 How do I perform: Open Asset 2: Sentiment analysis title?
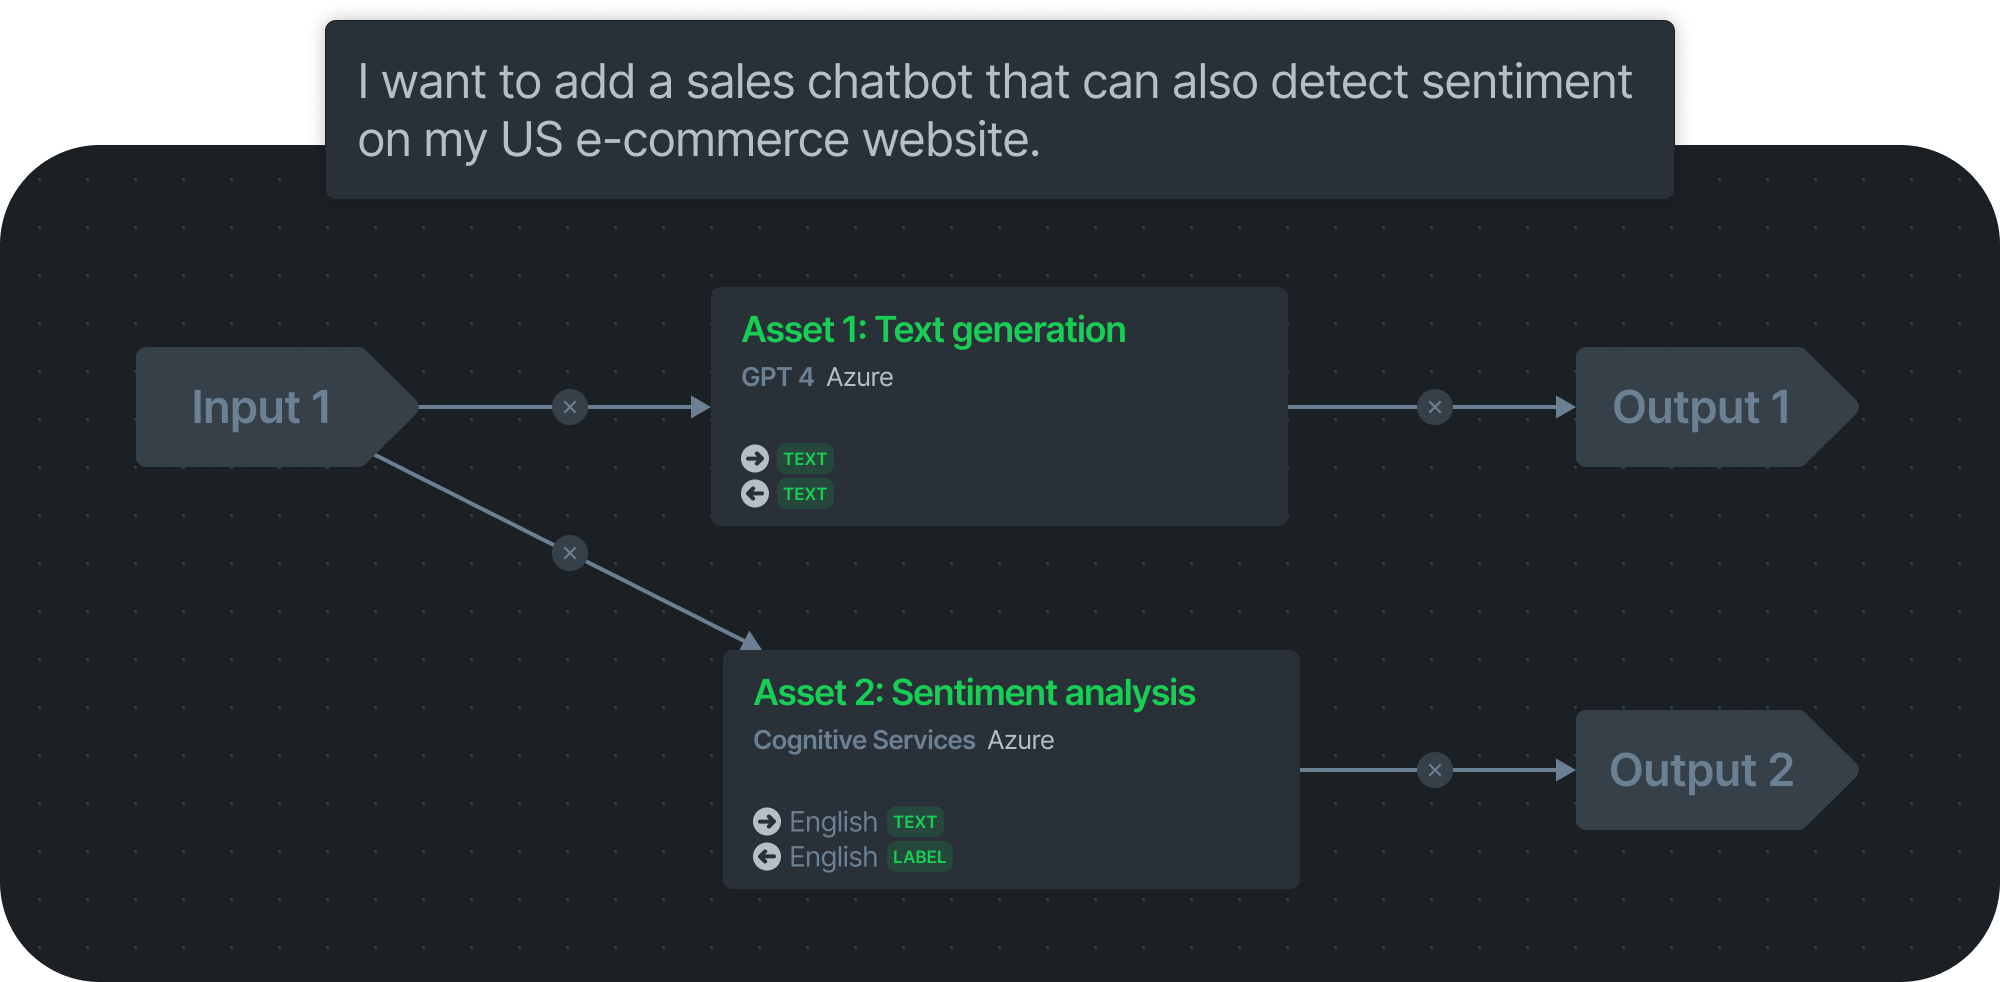pos(975,693)
